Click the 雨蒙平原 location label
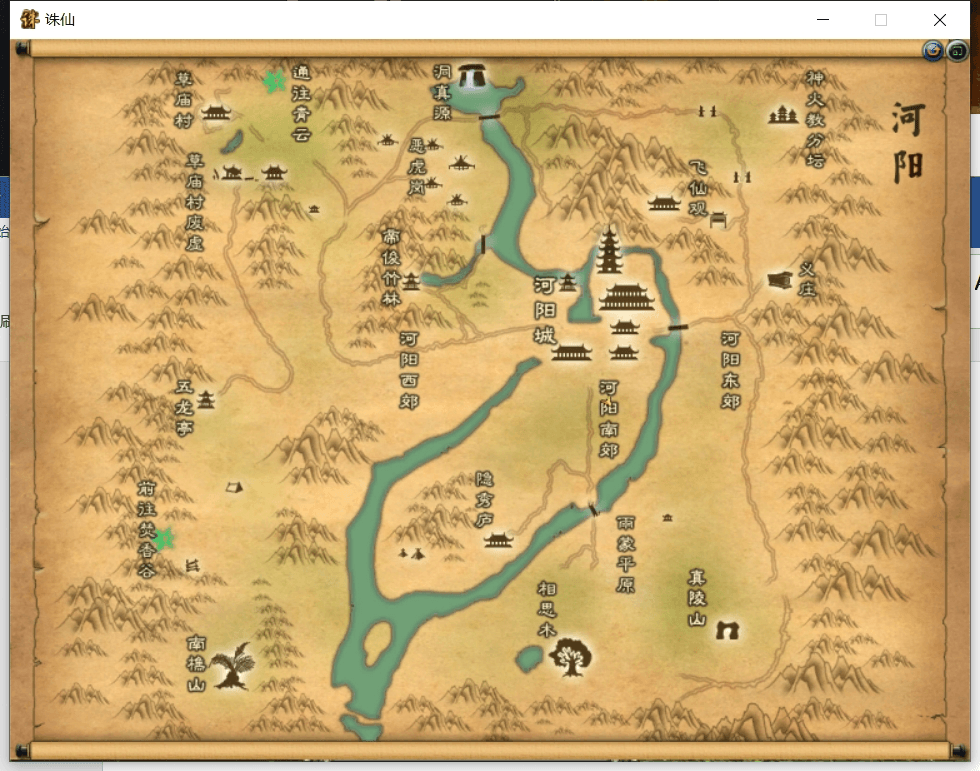Viewport: 980px width, 771px height. click(x=627, y=554)
